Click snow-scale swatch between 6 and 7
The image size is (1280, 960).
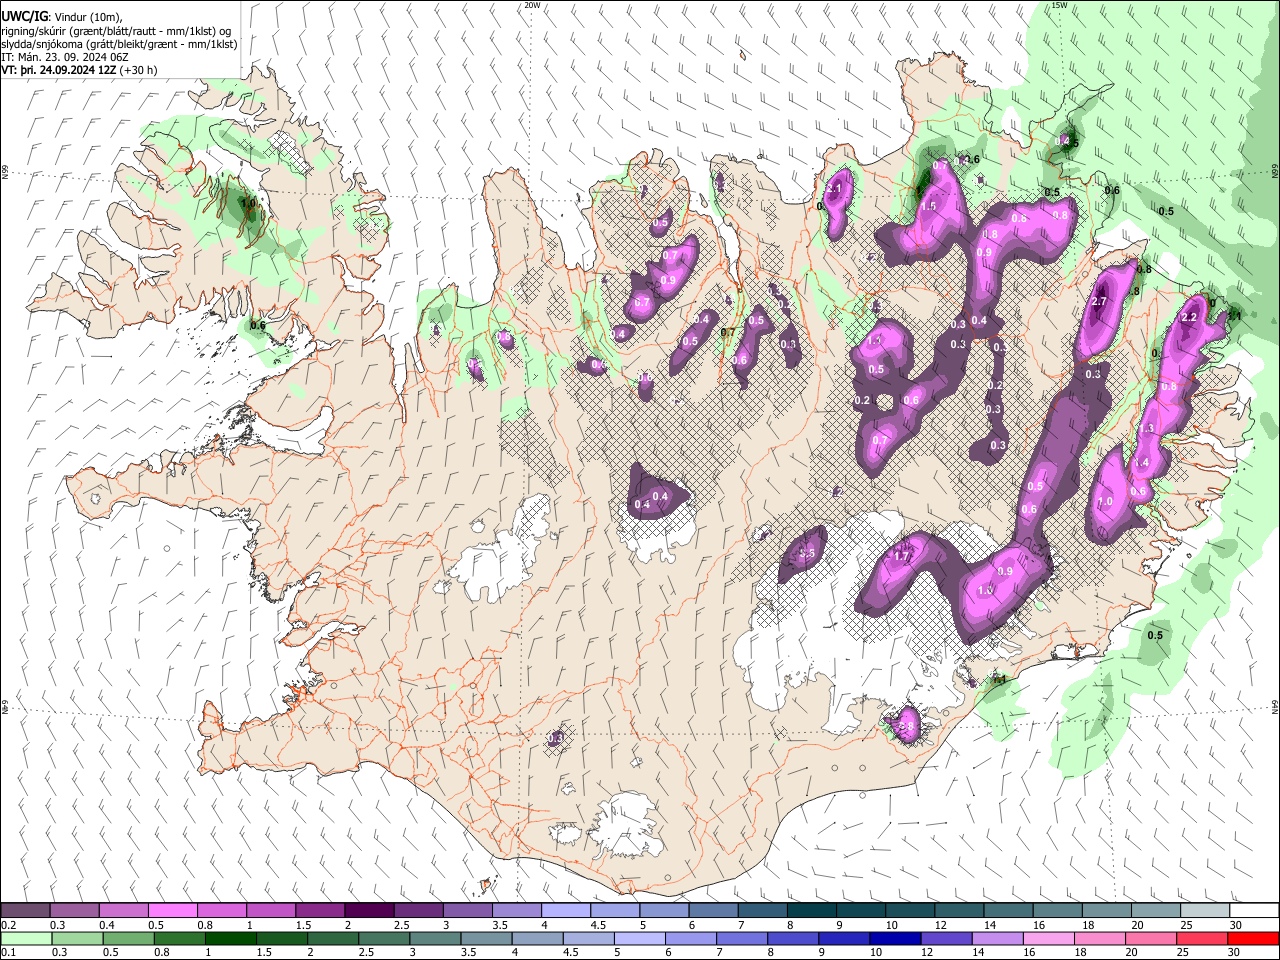point(714,911)
